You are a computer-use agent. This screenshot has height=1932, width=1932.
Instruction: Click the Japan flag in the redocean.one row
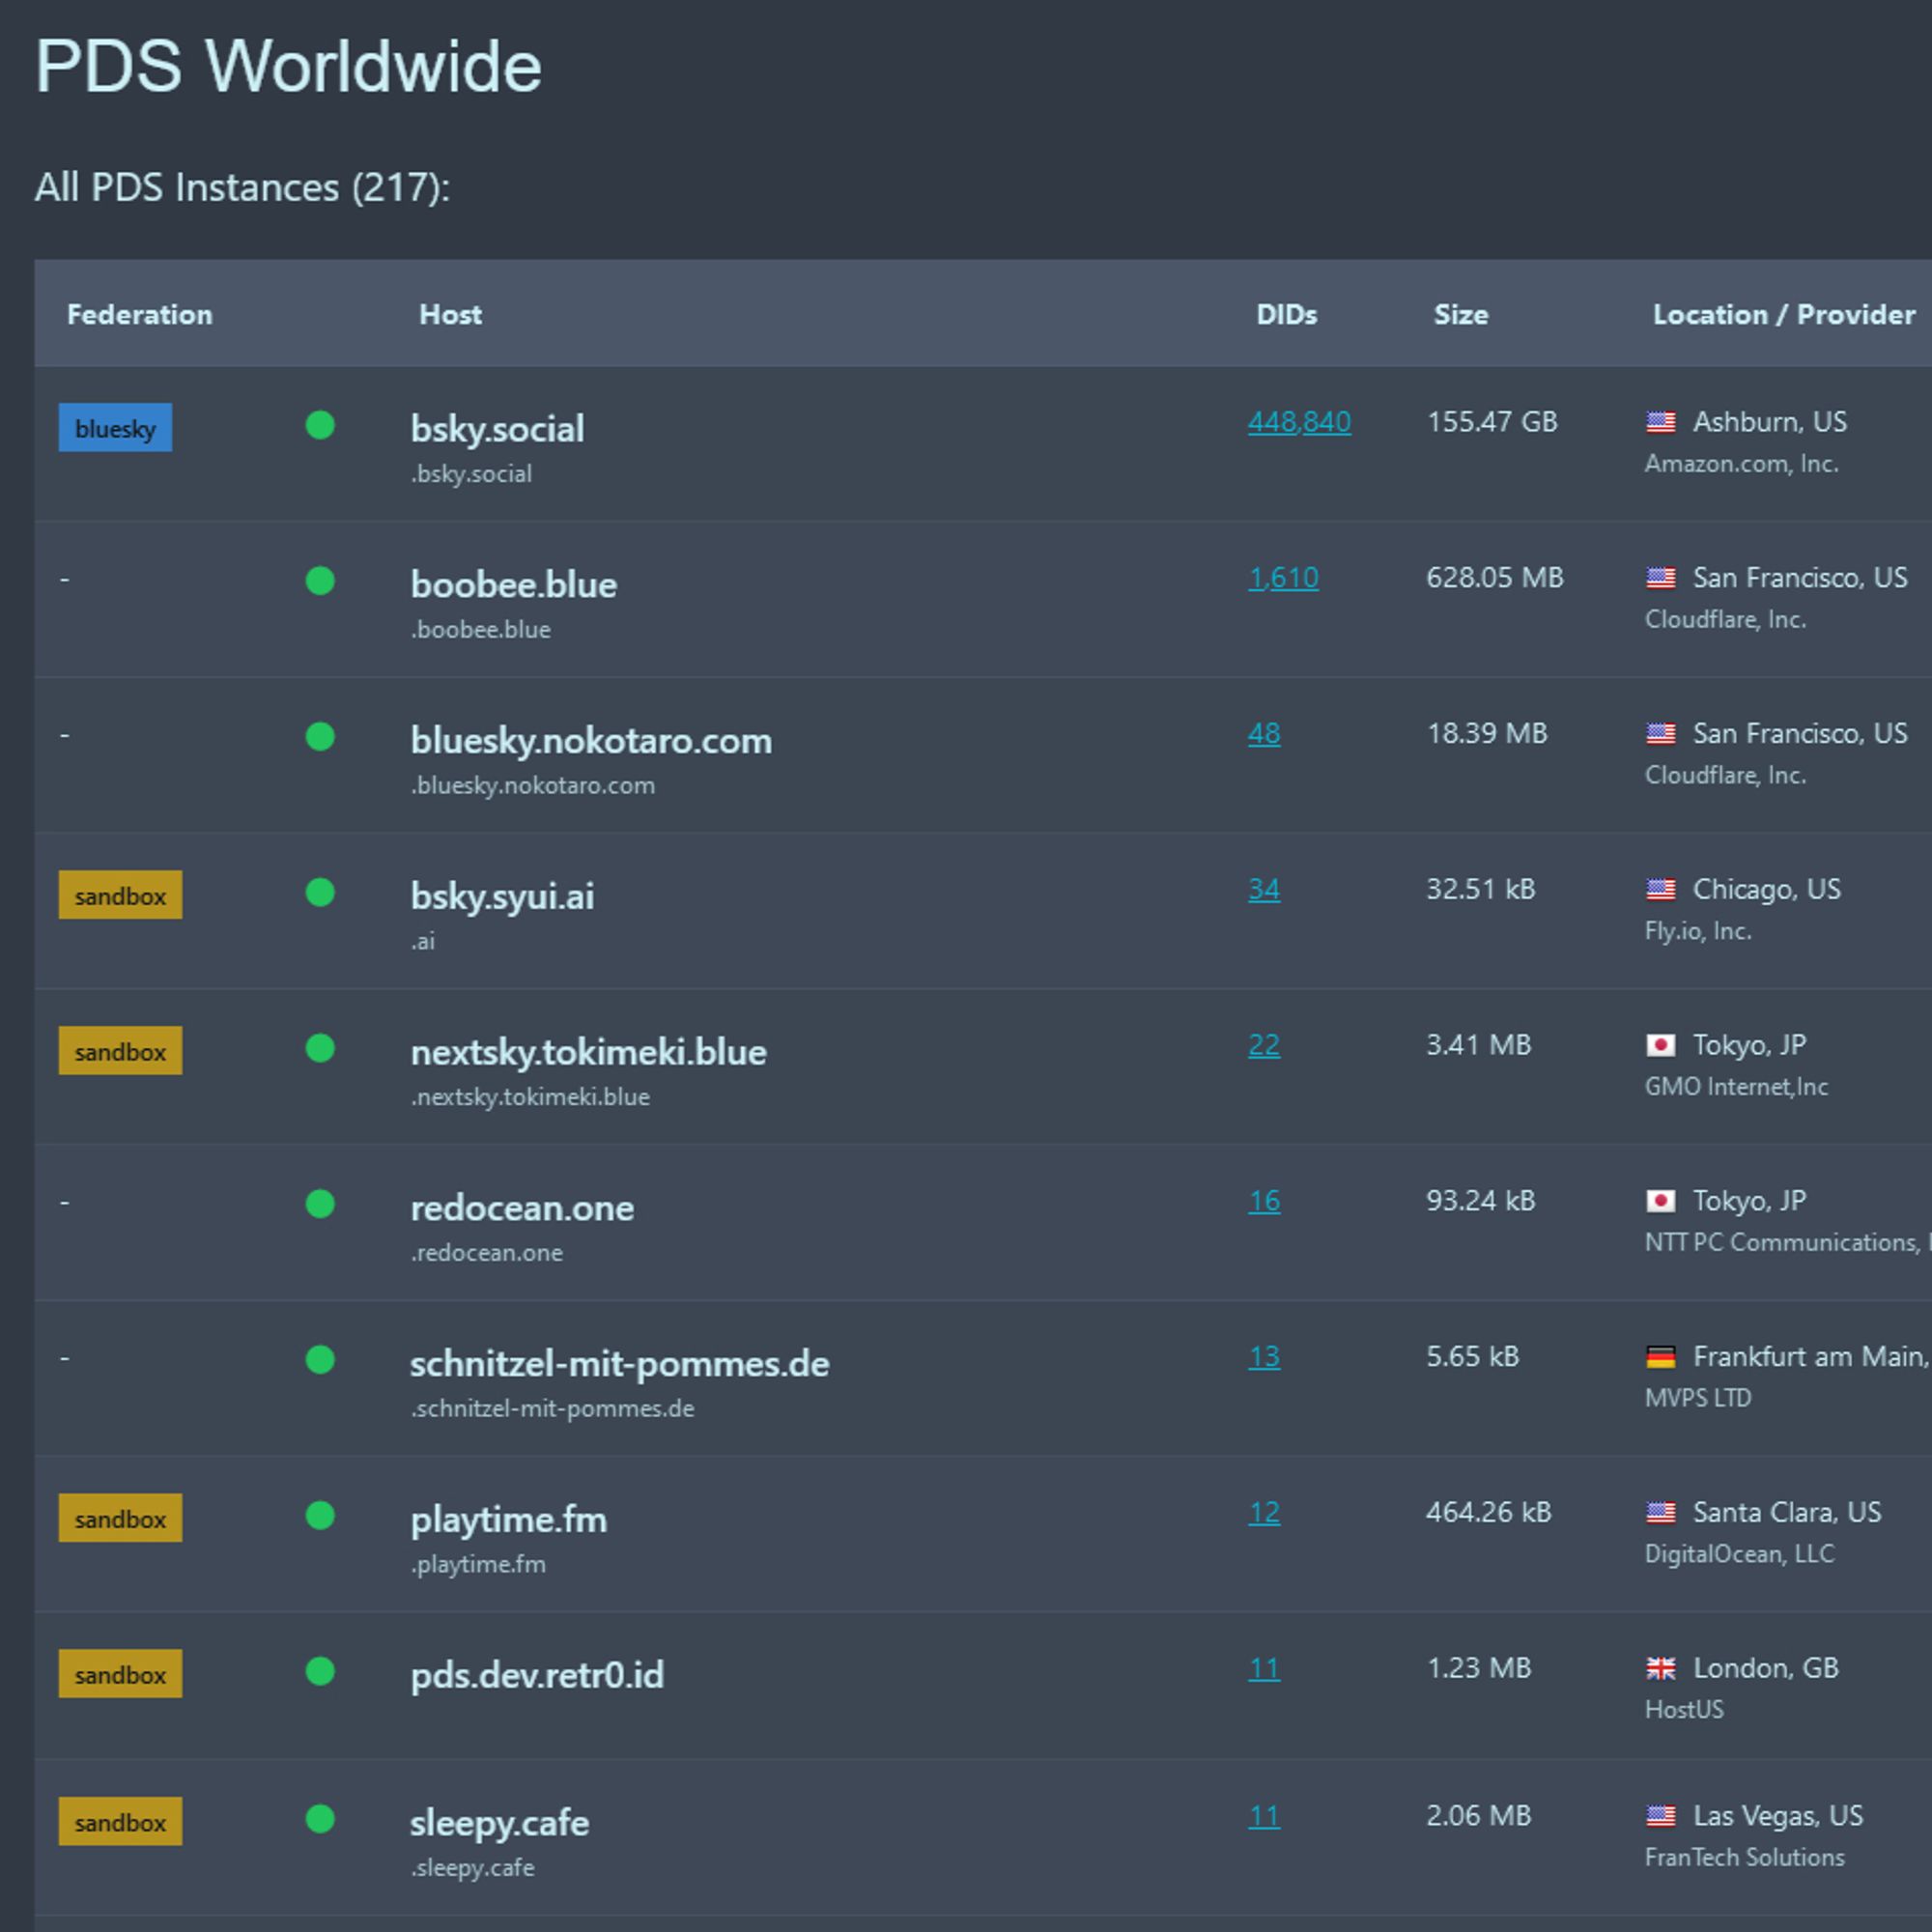(1661, 1201)
